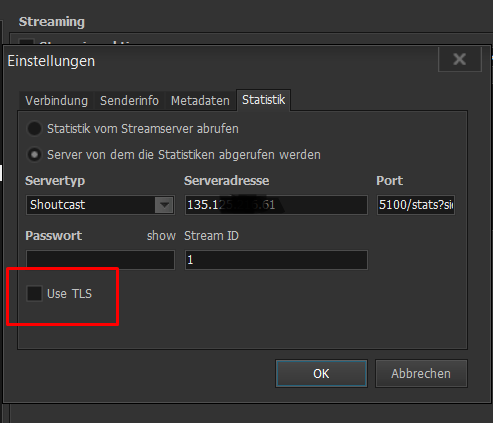Click the Passwort input field

point(100,260)
